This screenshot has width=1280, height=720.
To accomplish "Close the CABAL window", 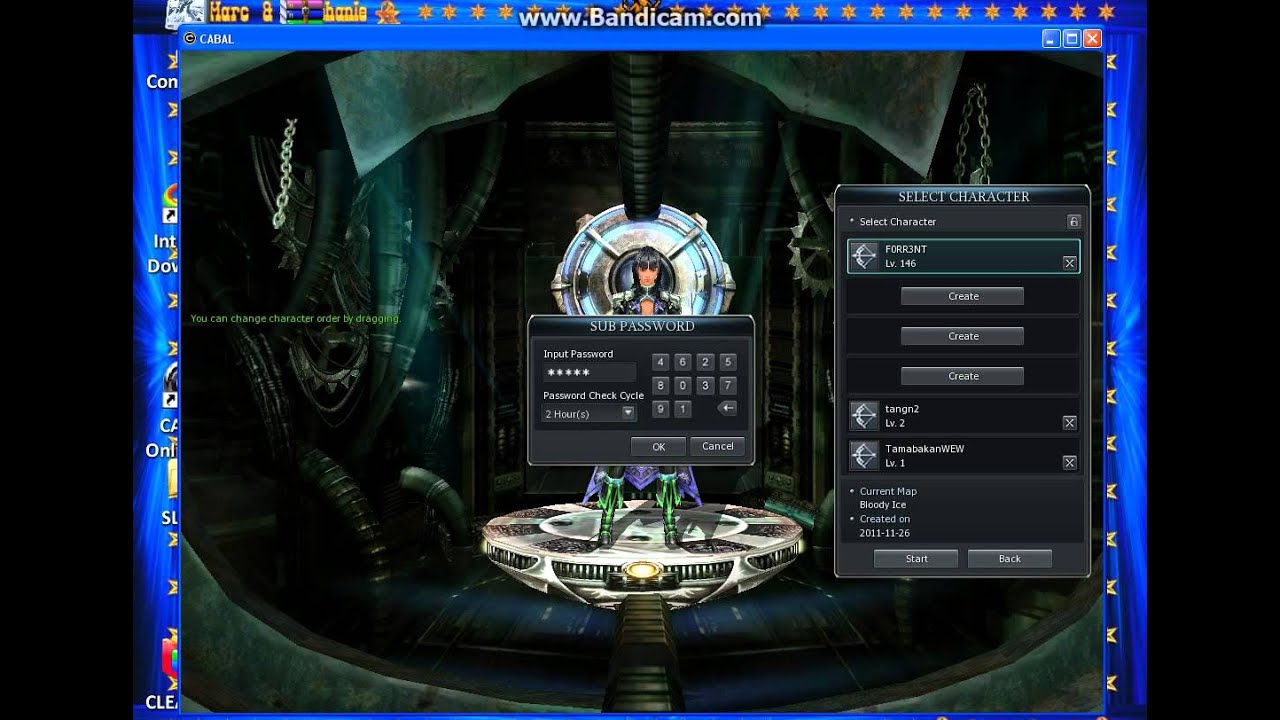I will 1092,39.
